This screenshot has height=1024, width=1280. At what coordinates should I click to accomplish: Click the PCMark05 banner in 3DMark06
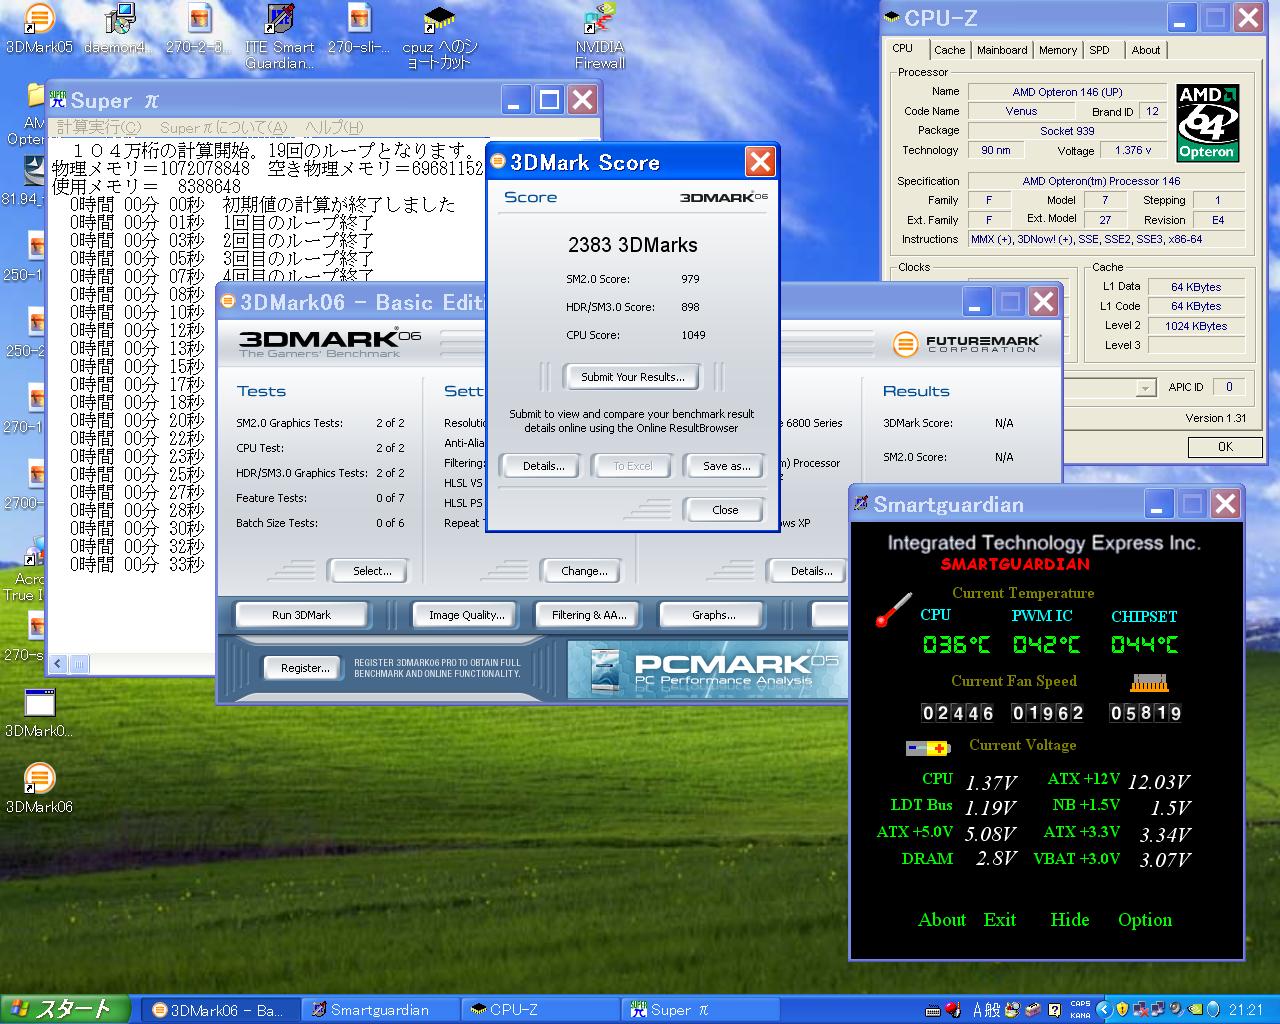point(708,669)
